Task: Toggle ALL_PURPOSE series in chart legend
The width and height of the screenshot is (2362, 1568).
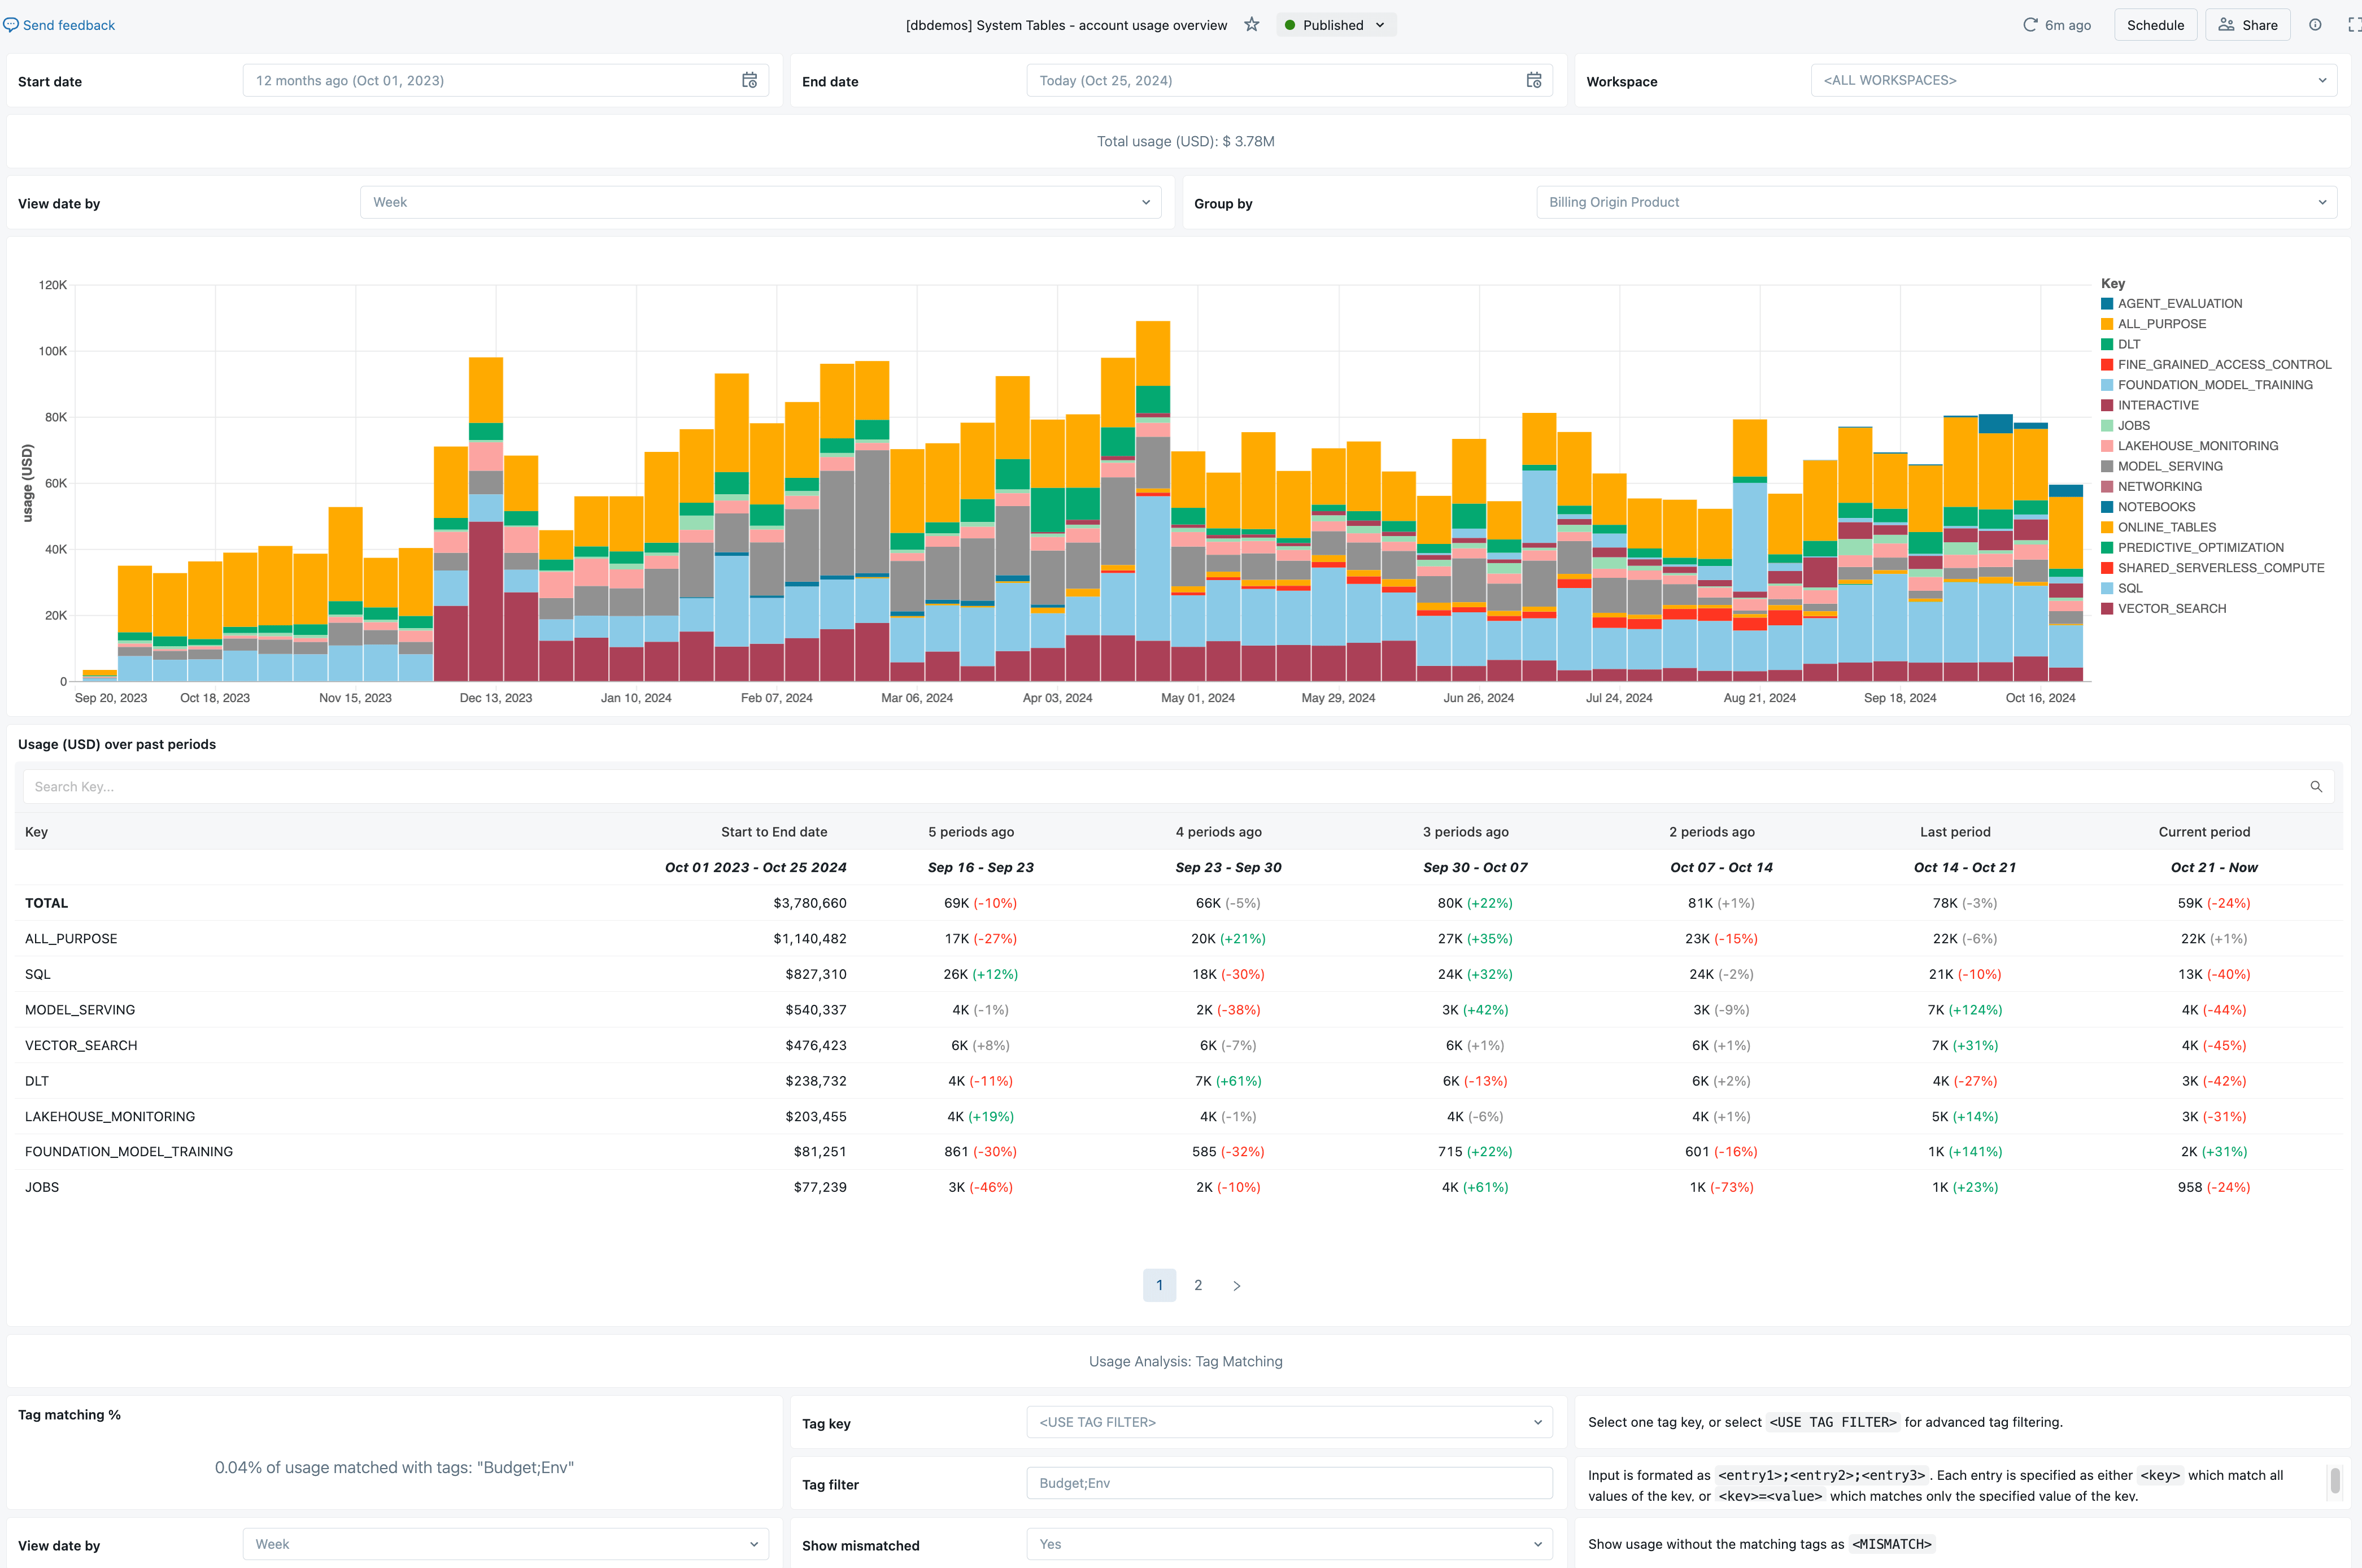Action: point(2161,324)
